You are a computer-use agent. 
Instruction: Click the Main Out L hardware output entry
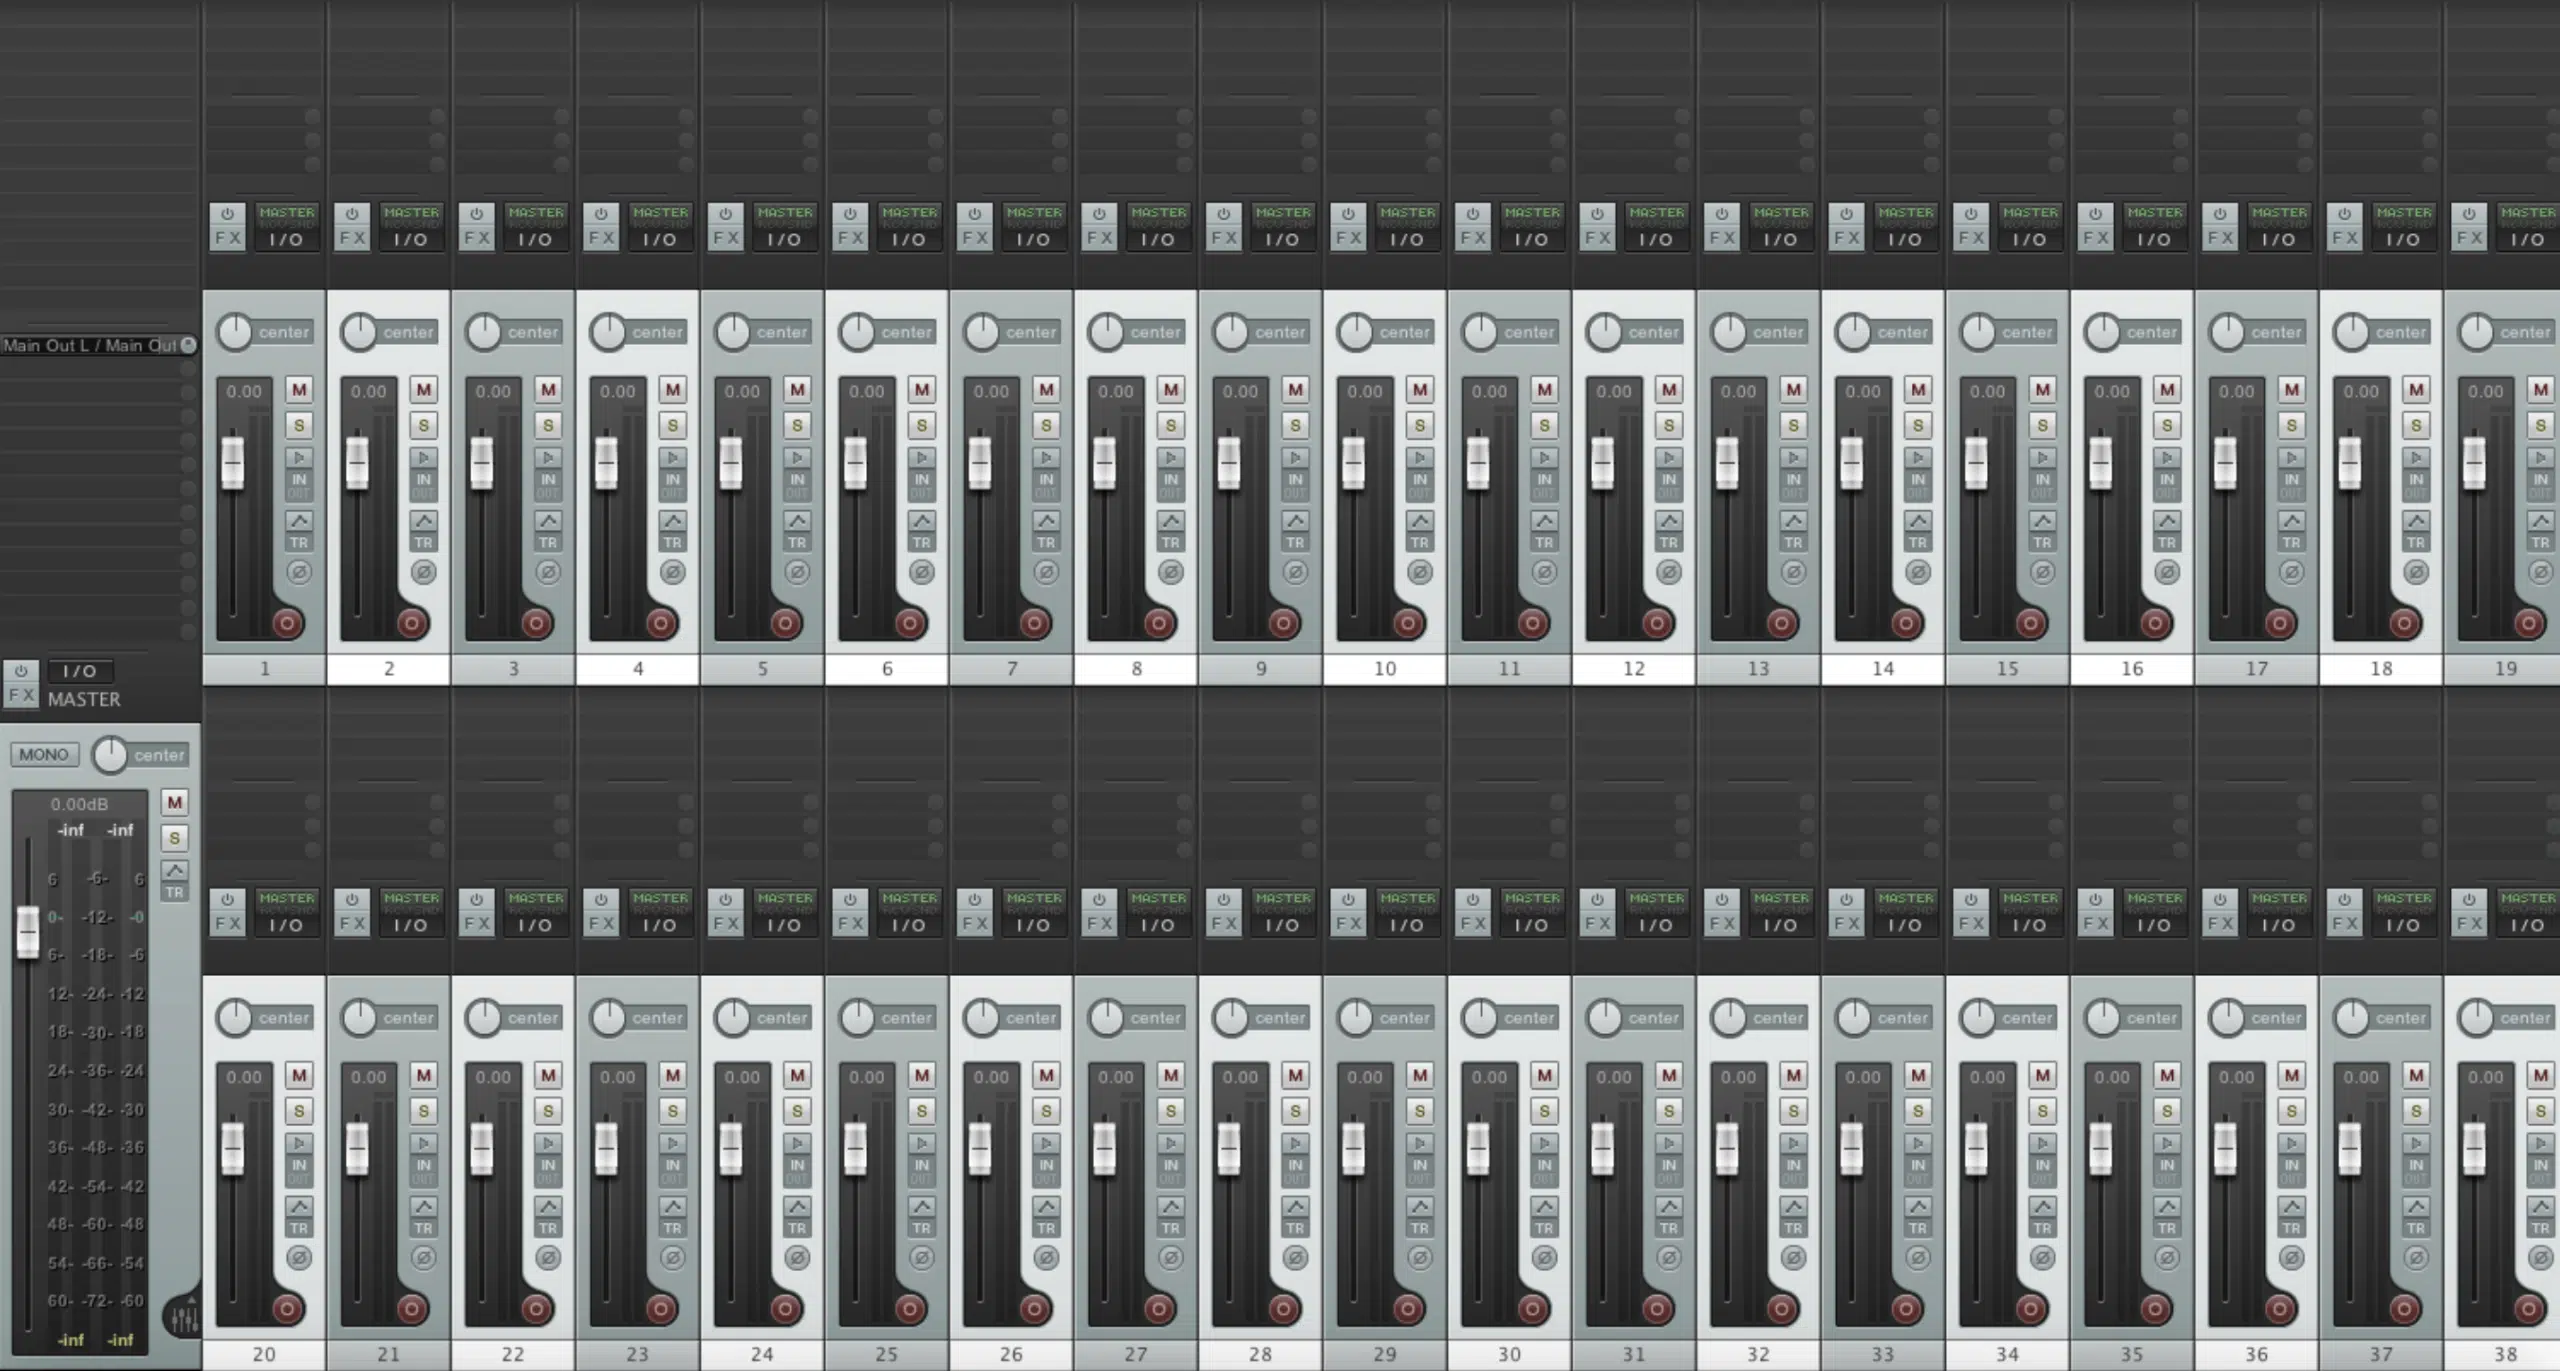pyautogui.click(x=91, y=345)
